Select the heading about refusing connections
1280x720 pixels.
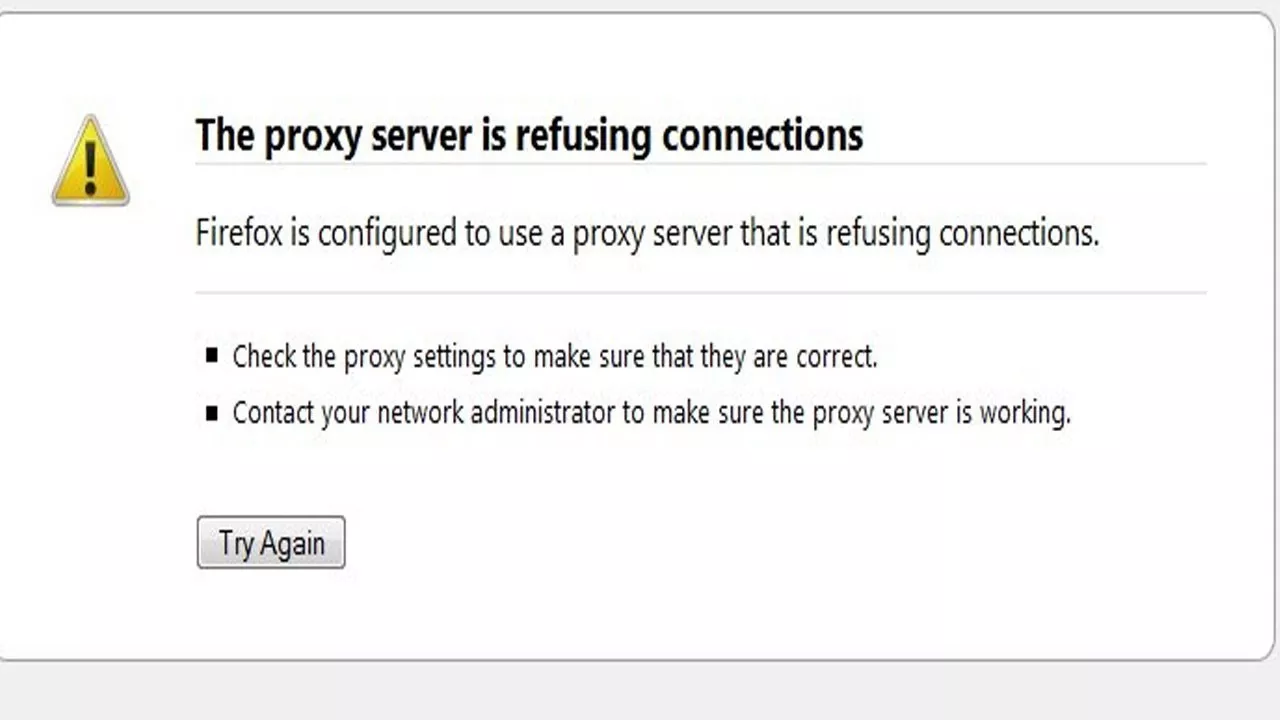528,135
